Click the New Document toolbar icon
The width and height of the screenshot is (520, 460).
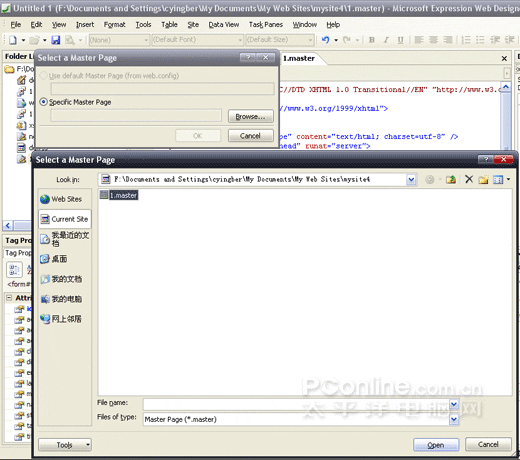point(13,40)
